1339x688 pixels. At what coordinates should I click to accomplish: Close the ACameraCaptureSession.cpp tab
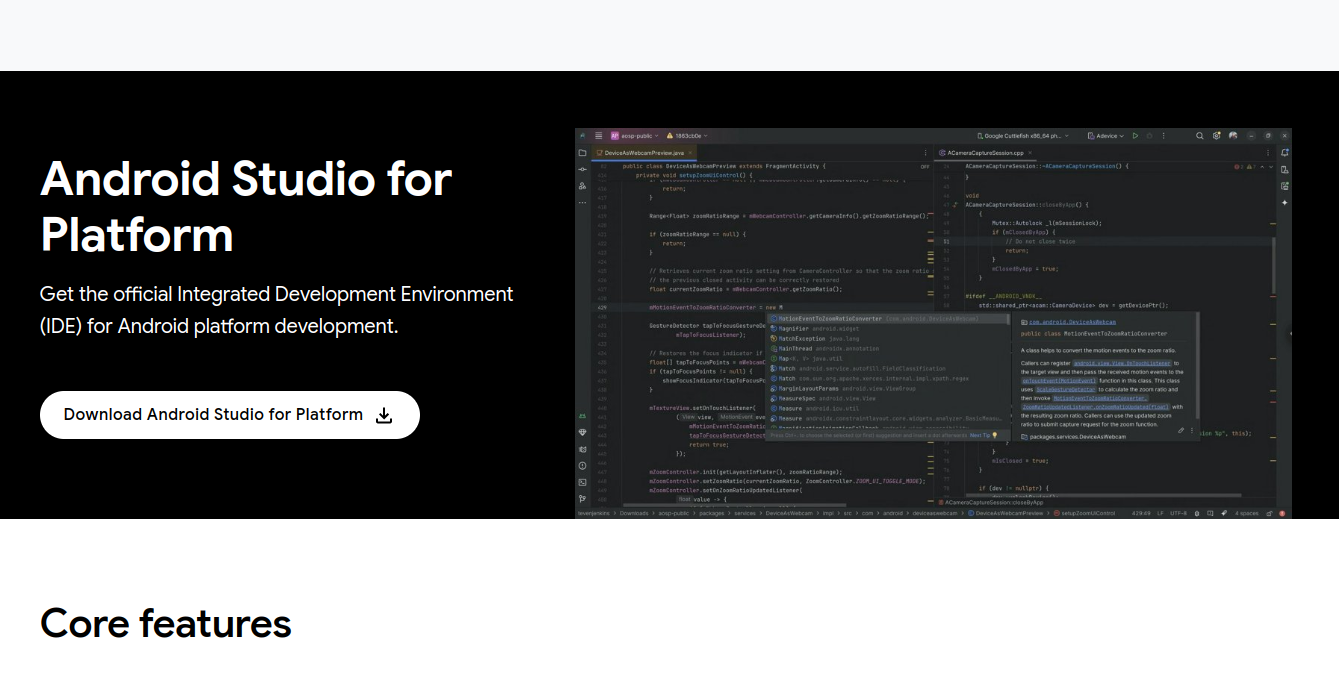[1030, 153]
